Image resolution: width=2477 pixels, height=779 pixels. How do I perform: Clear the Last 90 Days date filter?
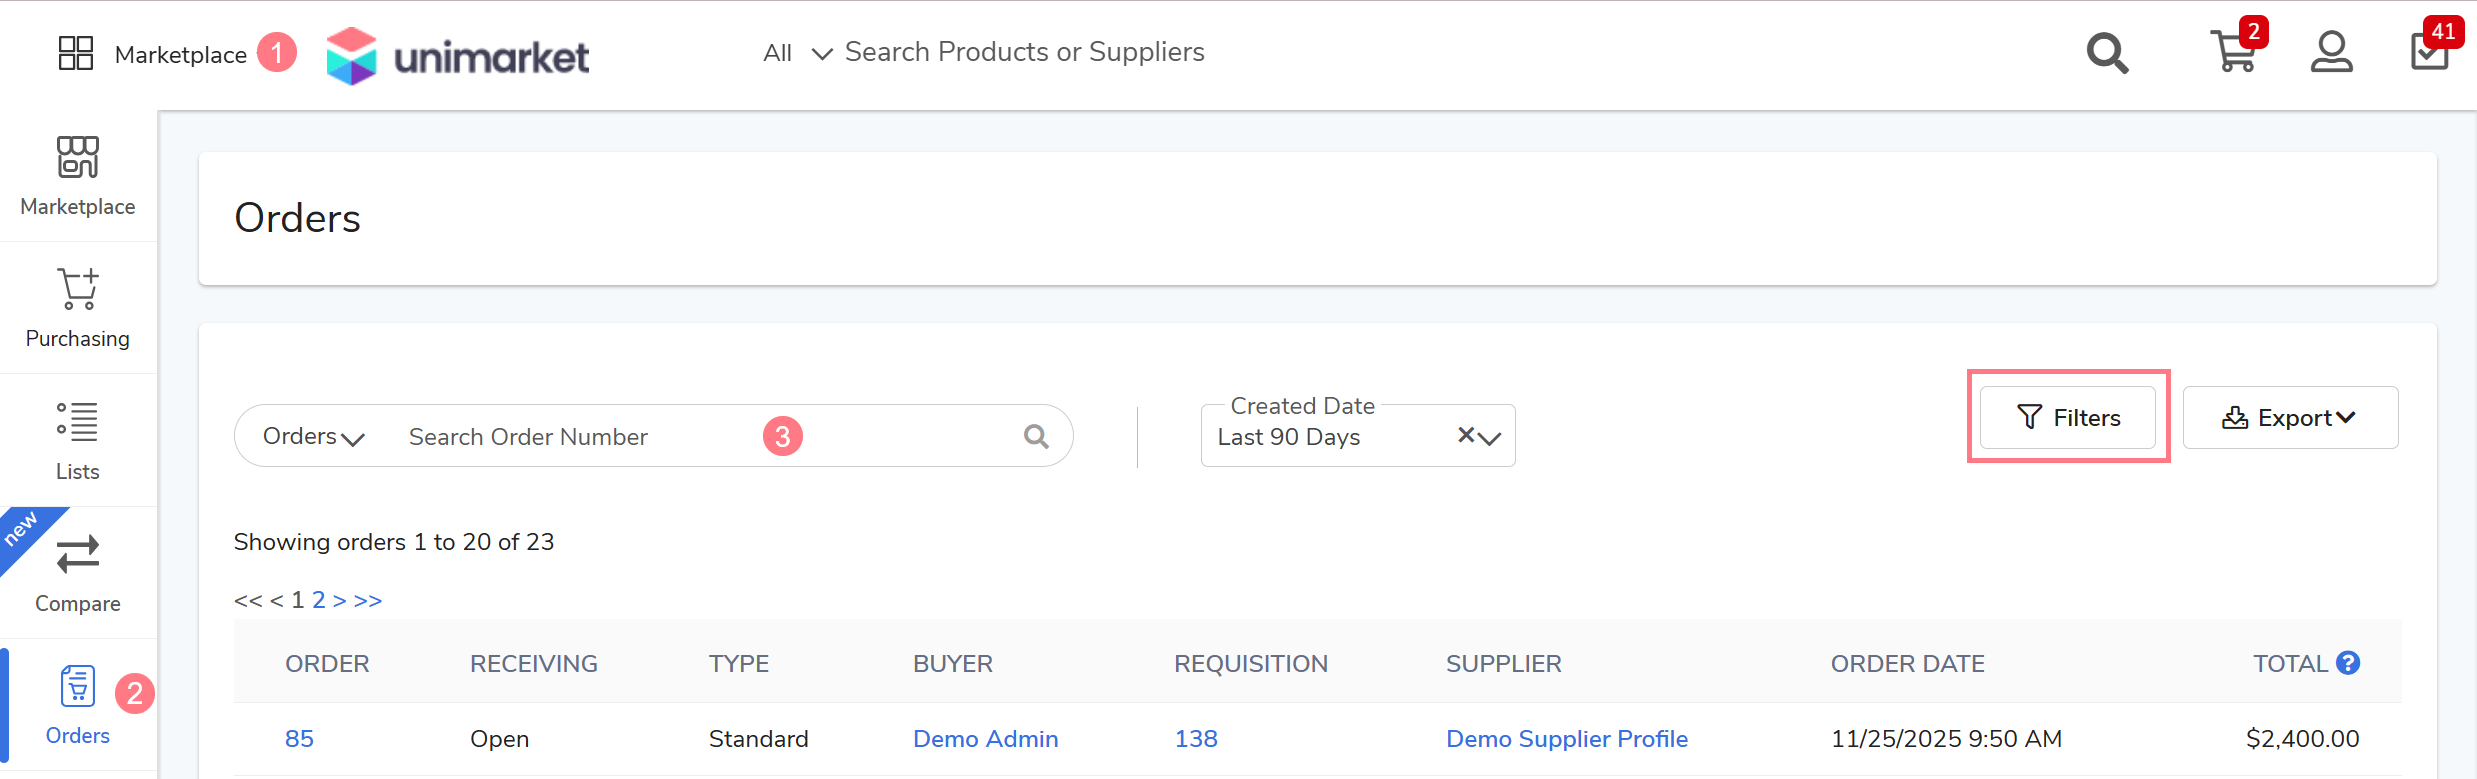coord(1465,435)
